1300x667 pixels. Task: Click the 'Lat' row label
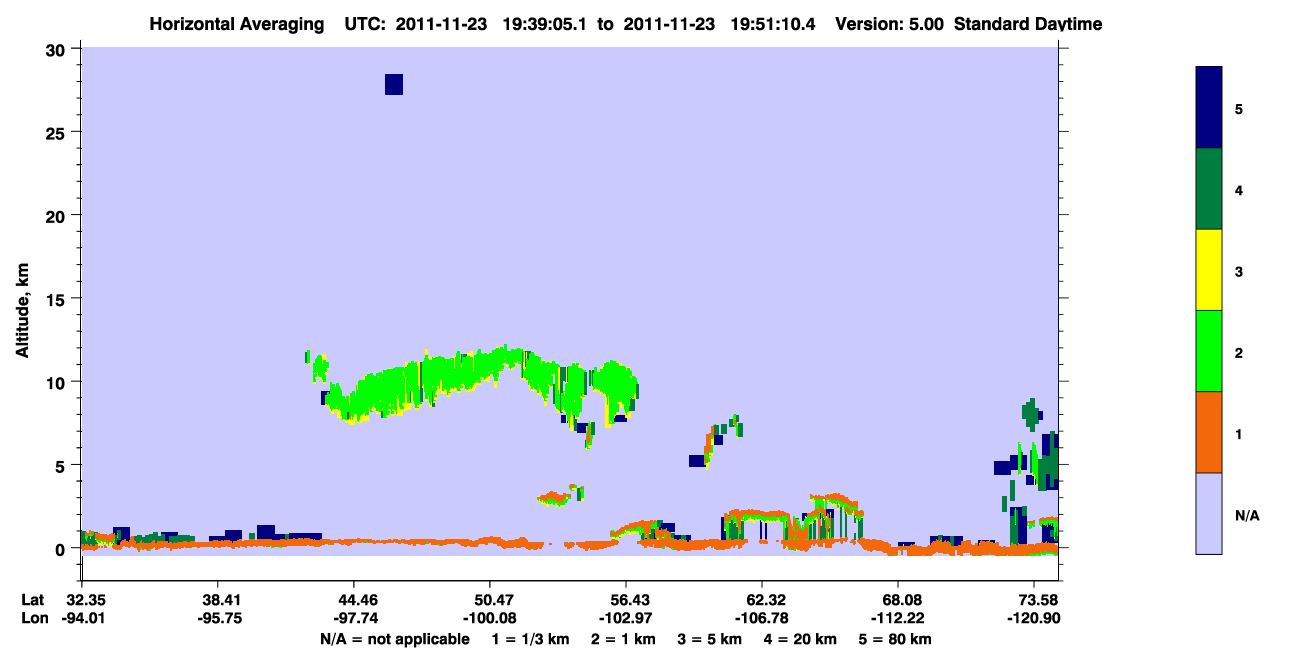pos(33,600)
